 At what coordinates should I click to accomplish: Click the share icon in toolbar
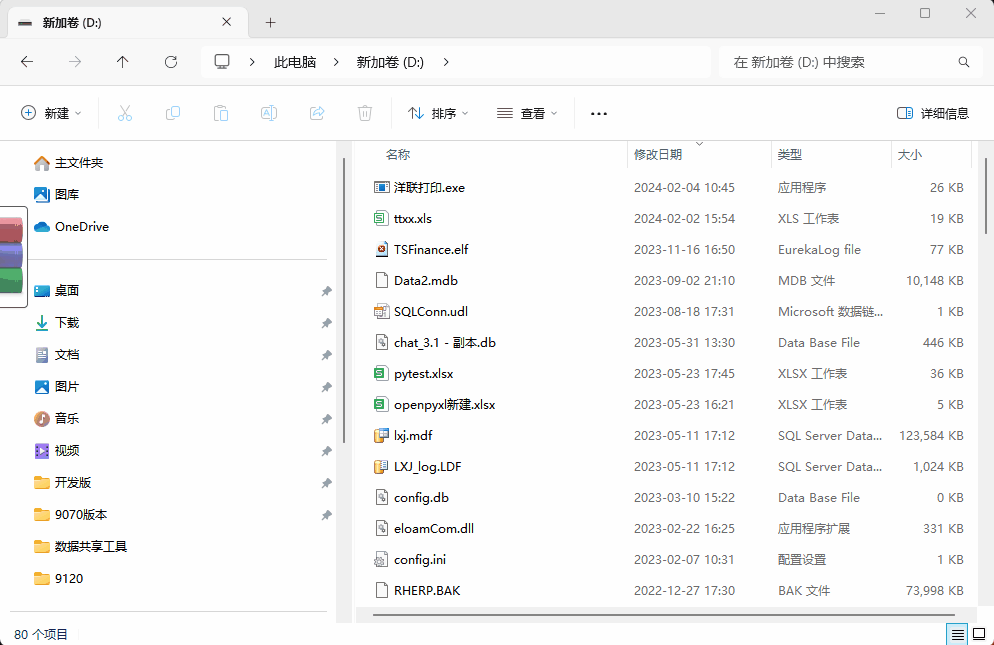(x=317, y=113)
